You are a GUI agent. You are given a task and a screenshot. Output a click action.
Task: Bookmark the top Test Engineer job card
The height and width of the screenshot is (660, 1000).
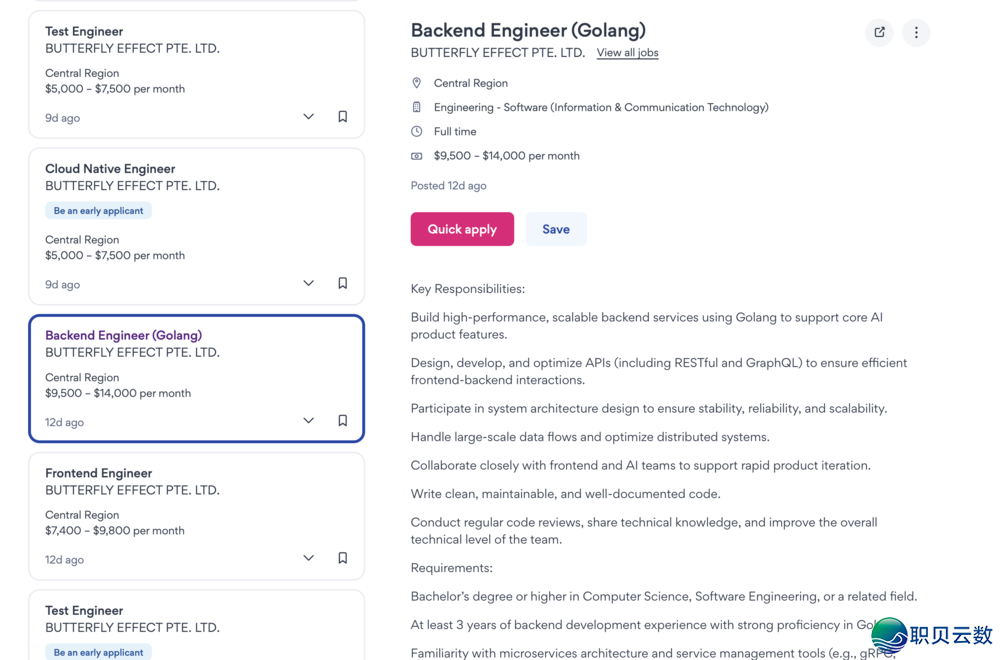click(342, 117)
